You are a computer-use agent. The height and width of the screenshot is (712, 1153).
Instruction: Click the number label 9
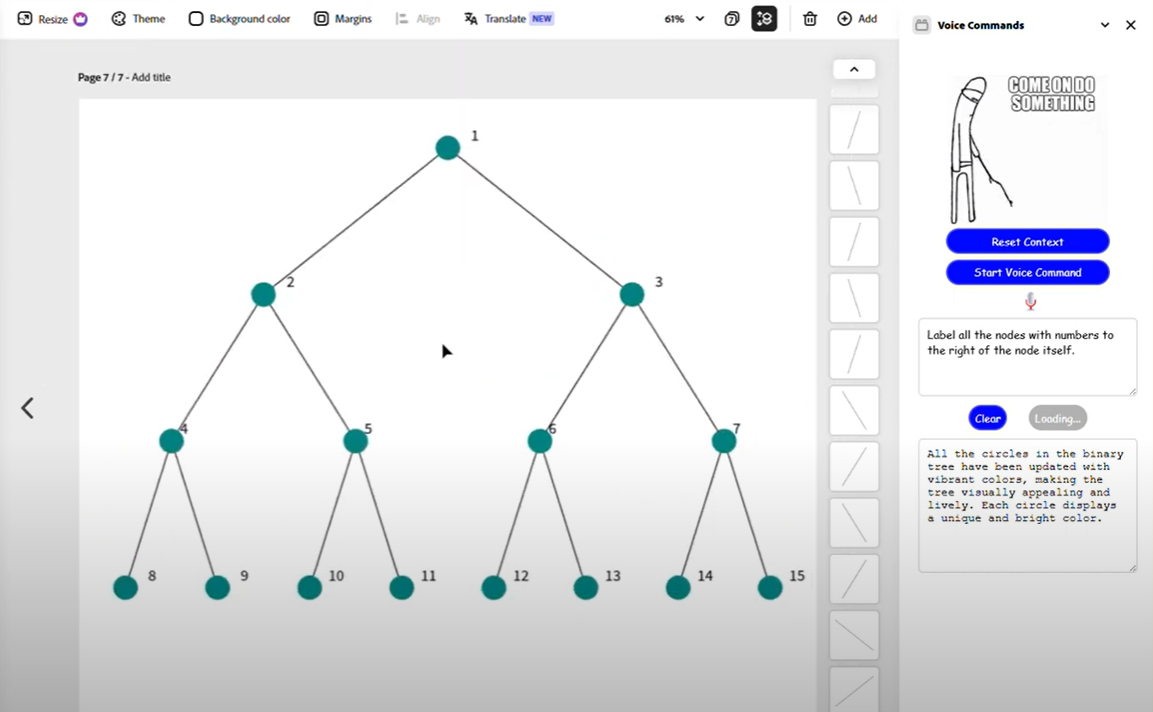pos(244,576)
